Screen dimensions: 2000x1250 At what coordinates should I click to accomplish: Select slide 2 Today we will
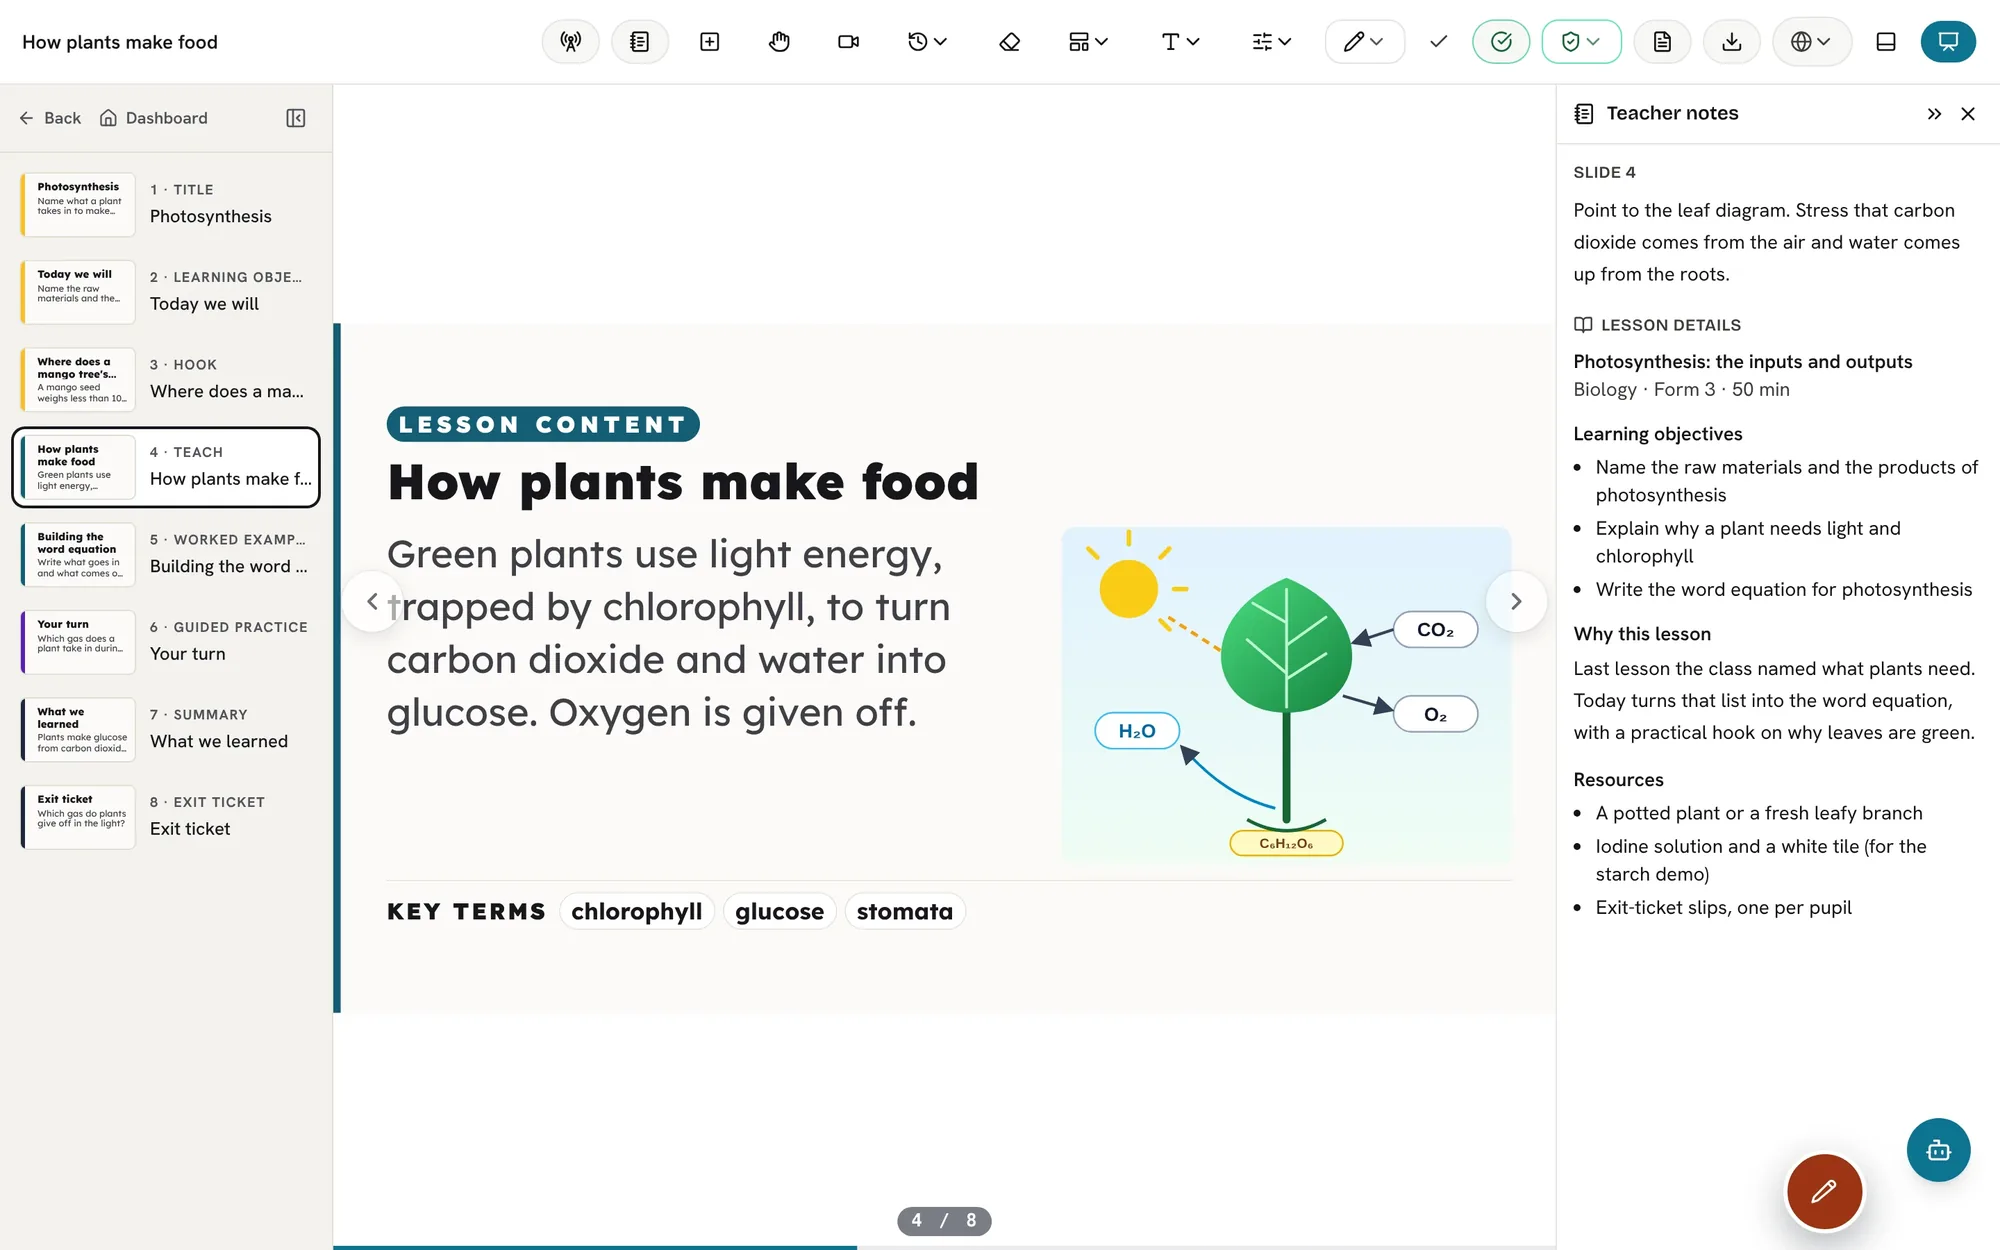(166, 291)
